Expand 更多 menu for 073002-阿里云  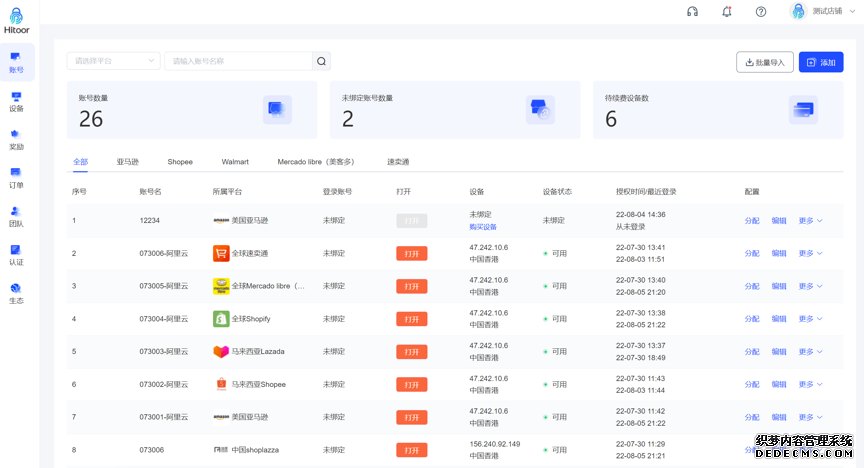coord(811,384)
